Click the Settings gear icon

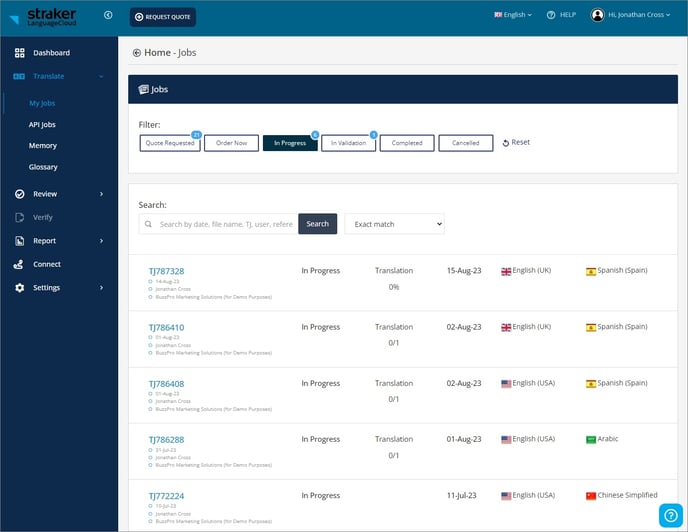tap(20, 288)
